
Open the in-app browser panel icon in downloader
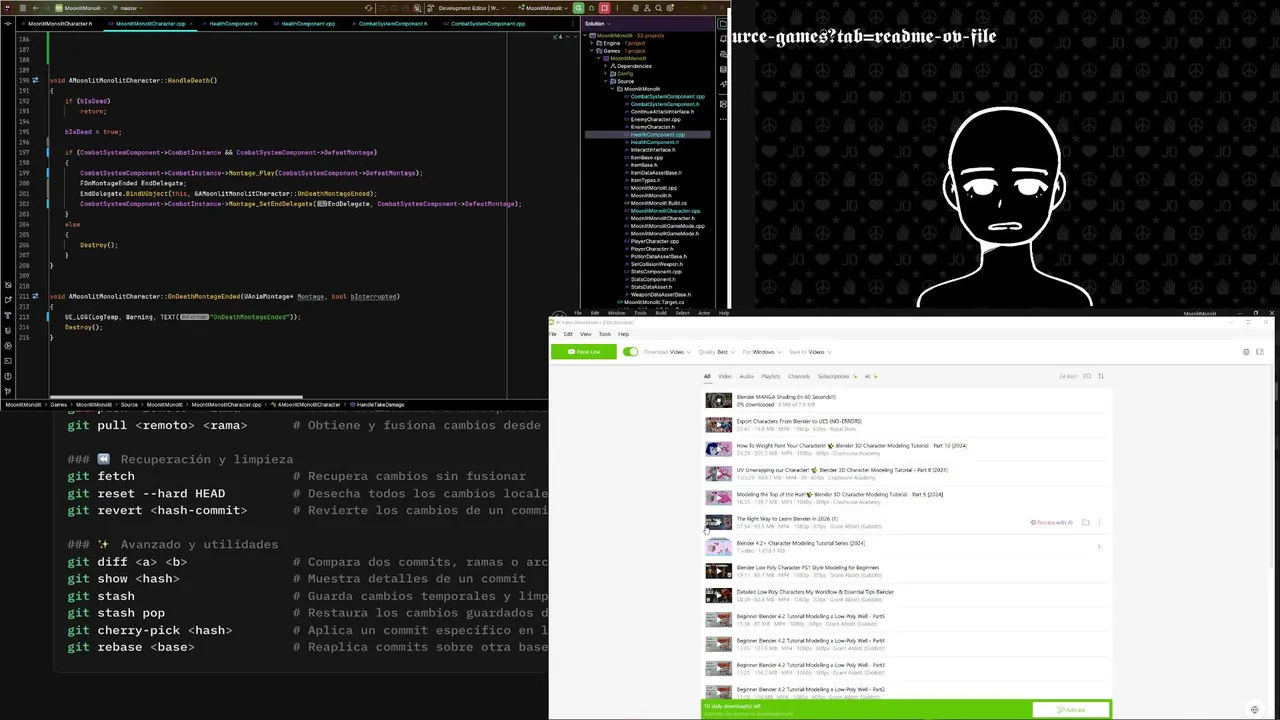(x=1260, y=352)
